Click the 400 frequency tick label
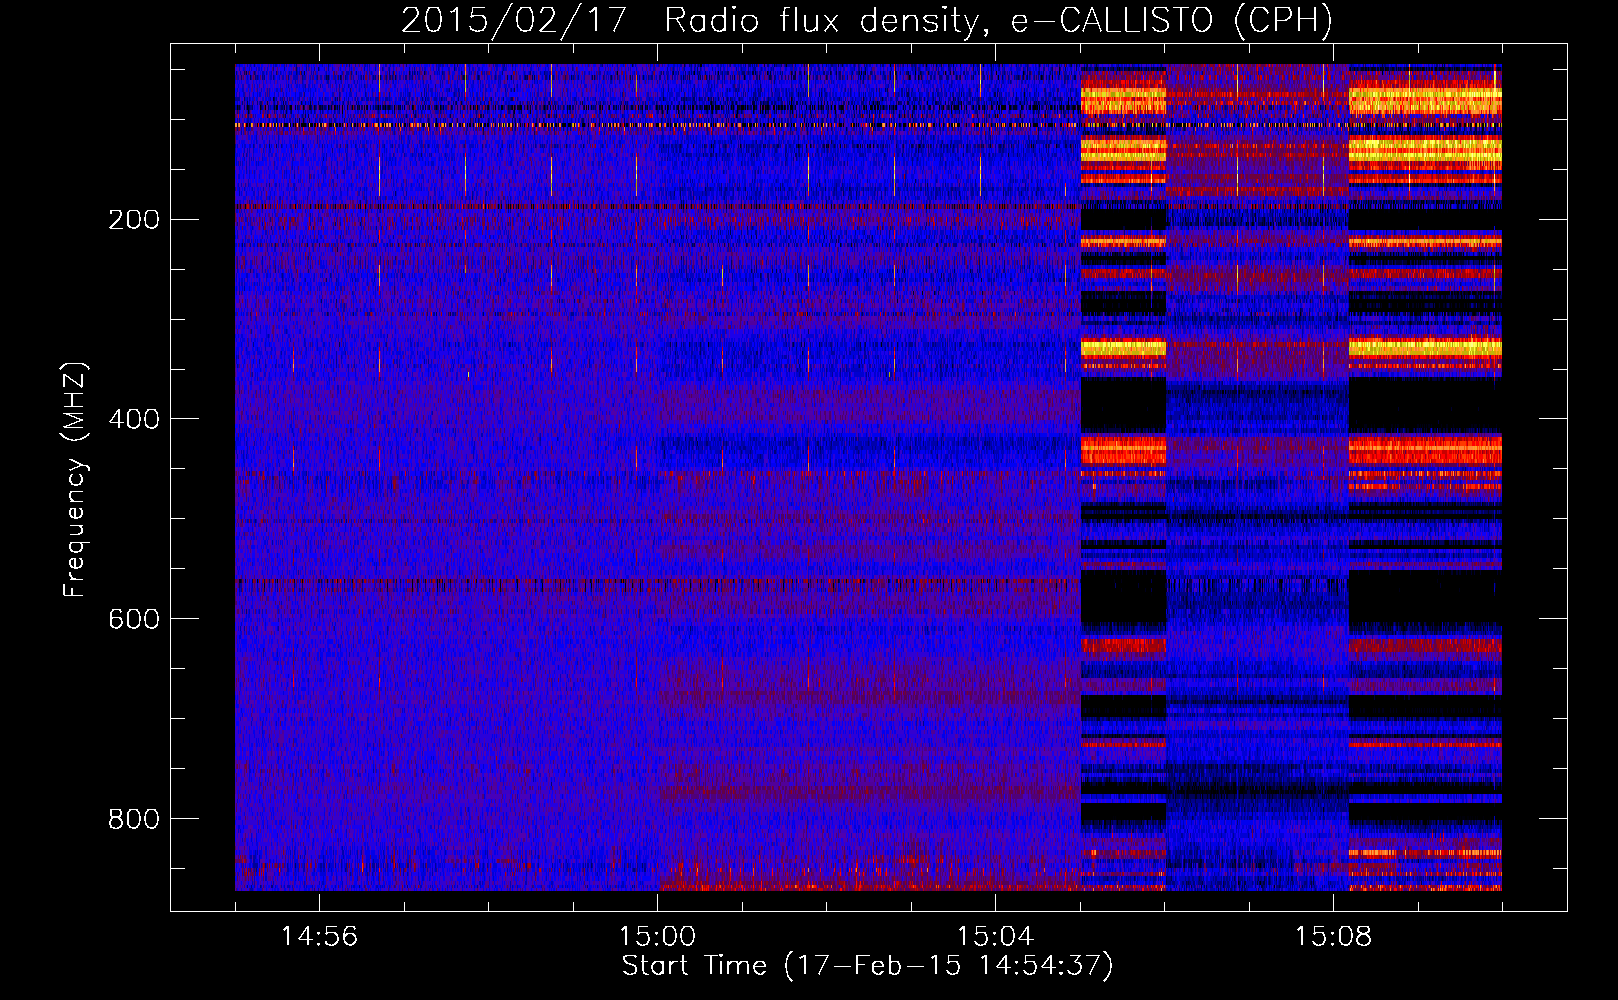The image size is (1618, 1000). 134,419
